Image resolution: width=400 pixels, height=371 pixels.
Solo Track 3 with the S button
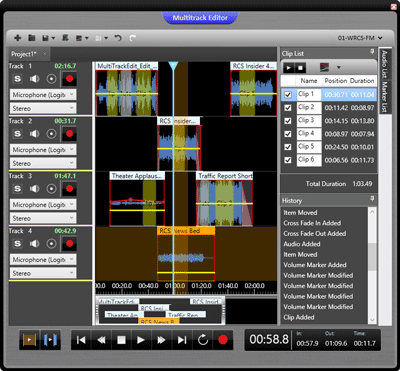tap(17, 189)
